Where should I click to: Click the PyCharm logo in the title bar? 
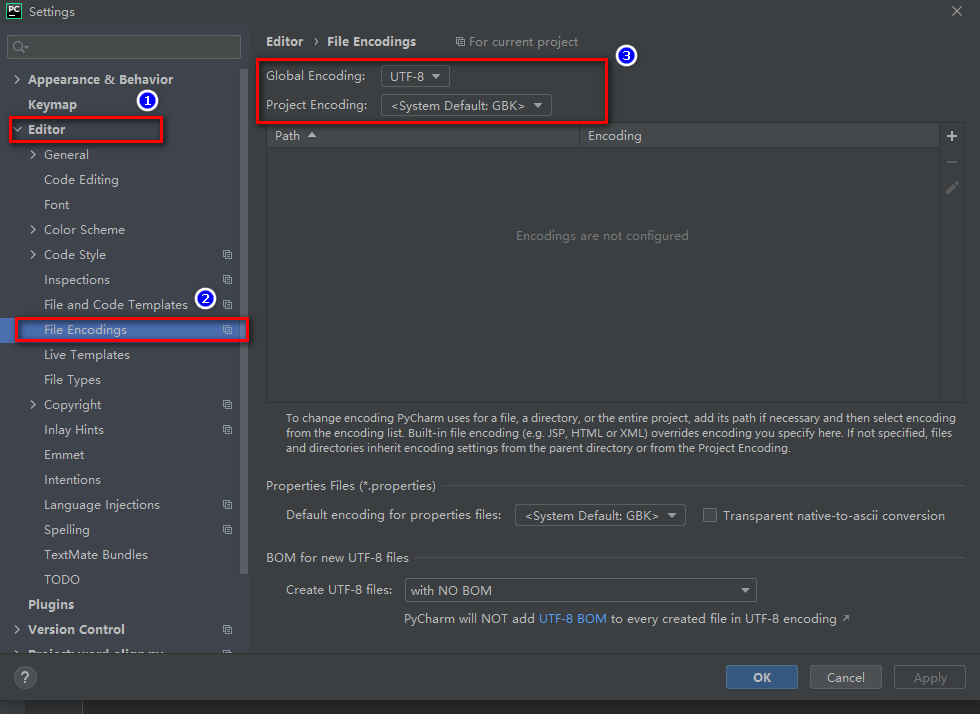coord(14,11)
